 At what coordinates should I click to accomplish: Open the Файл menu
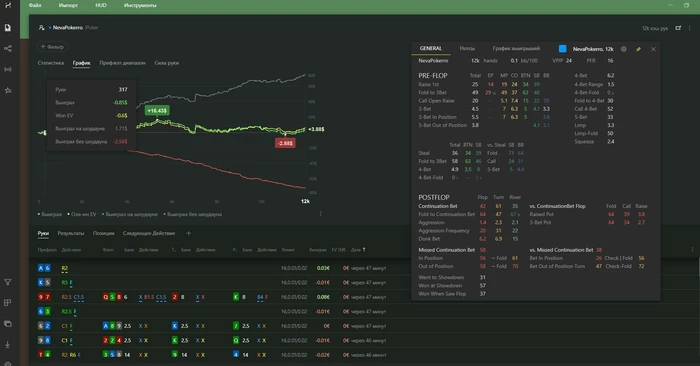[x=35, y=5]
